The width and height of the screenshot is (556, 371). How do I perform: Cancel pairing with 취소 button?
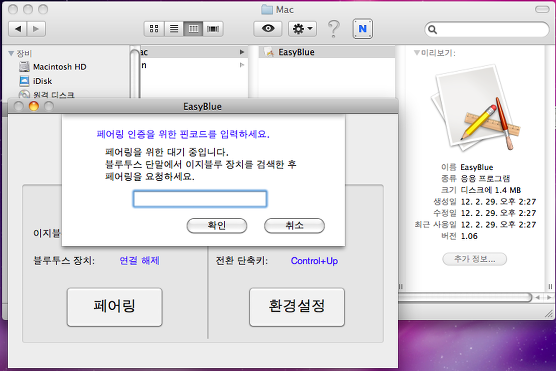(x=294, y=226)
